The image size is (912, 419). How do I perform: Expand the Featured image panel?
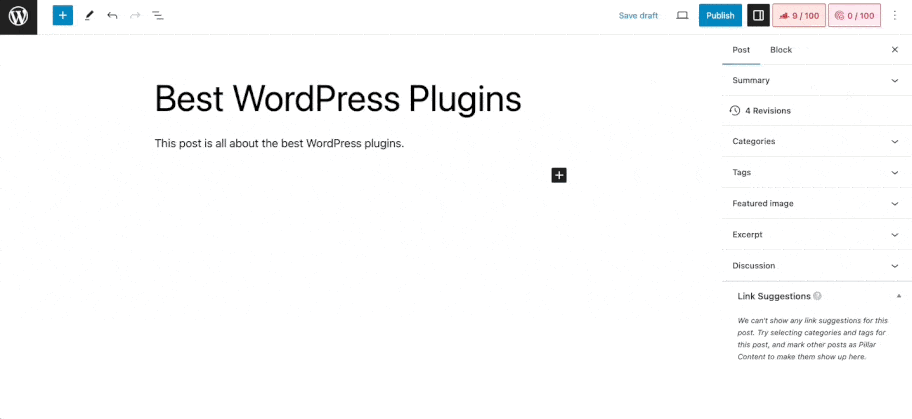[x=815, y=203]
